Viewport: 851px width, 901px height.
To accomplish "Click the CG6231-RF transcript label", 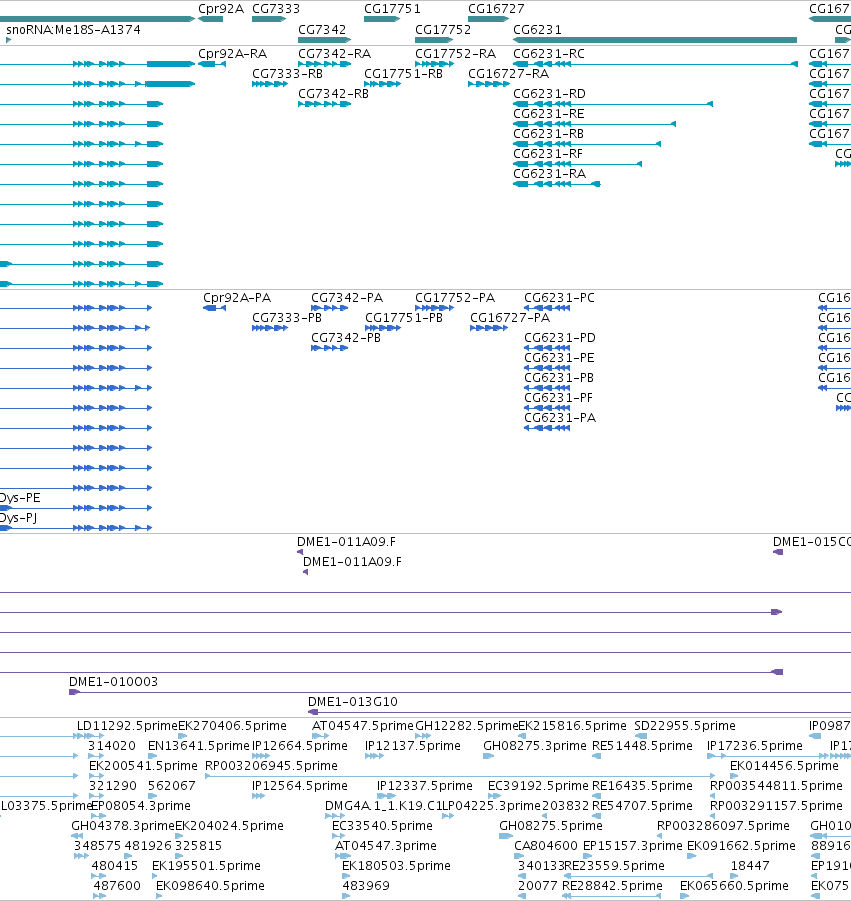I will (x=548, y=153).
